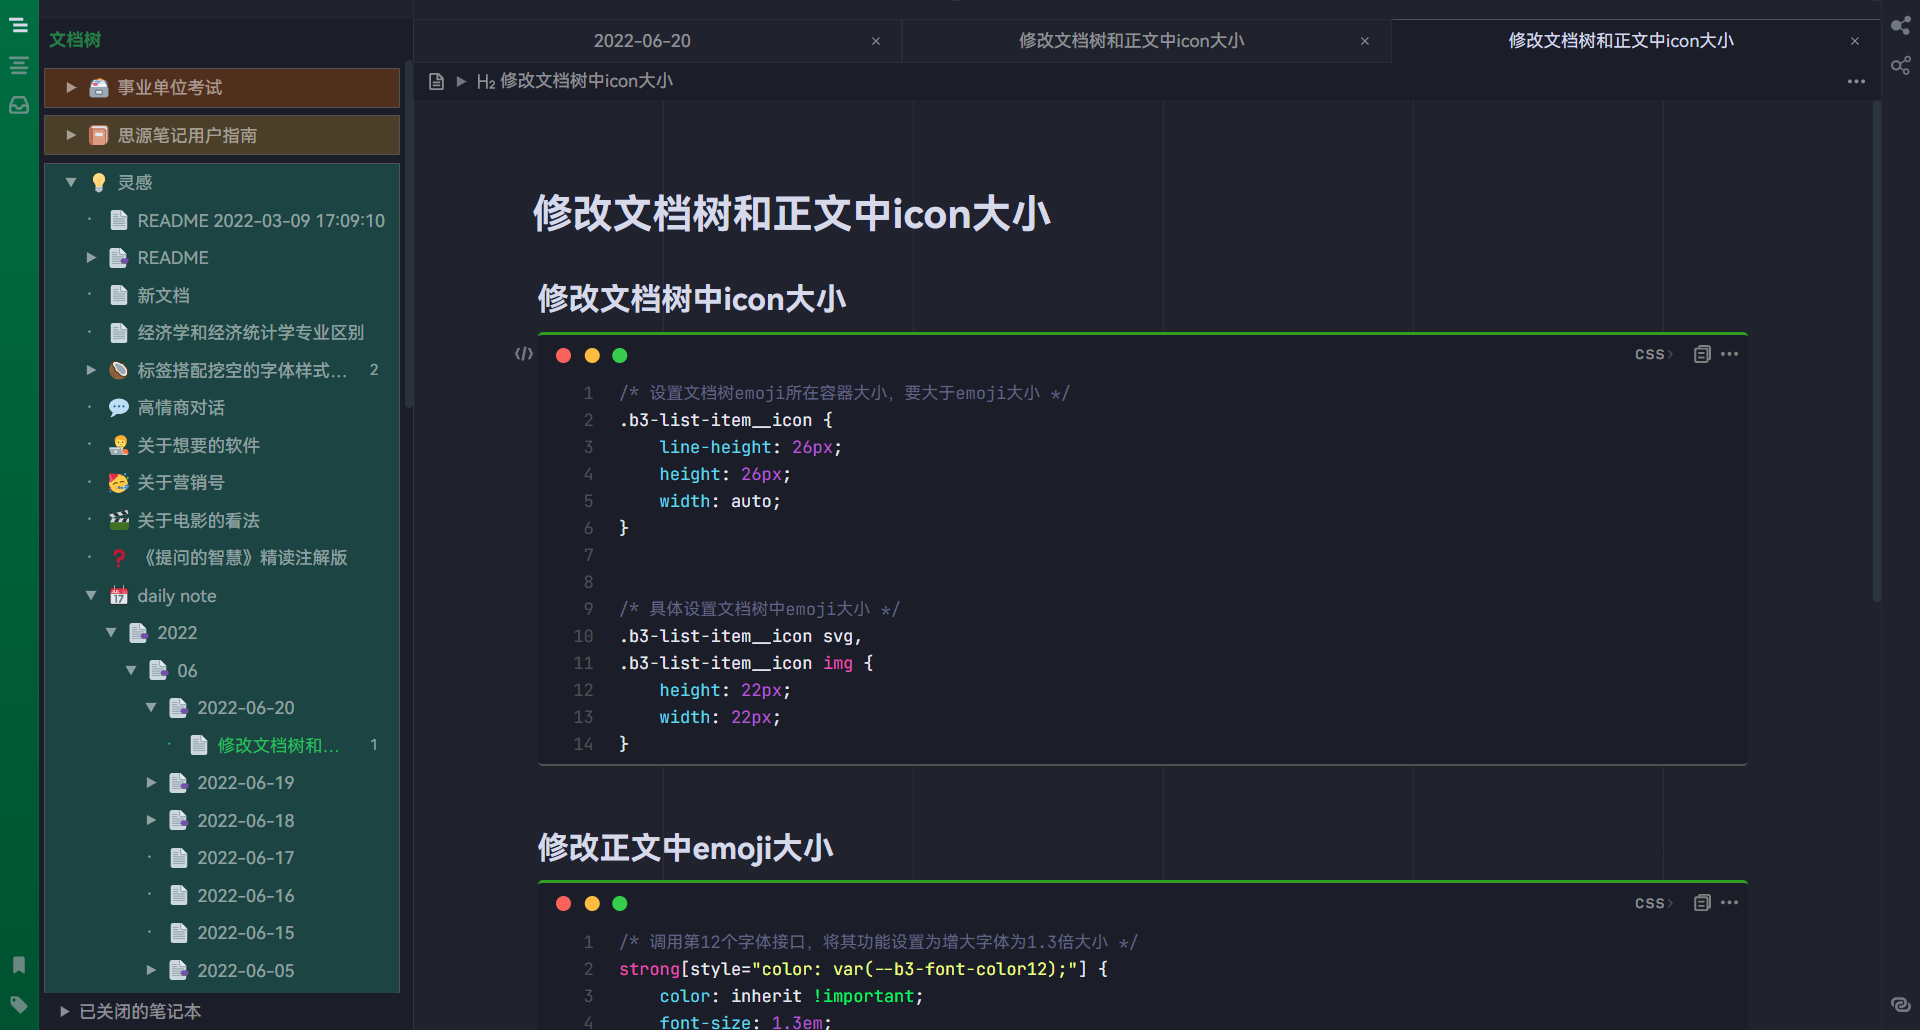Screen dimensions: 1920x1030
Task: Expand the 已关闭的笔记本 section
Action: coord(64,1011)
